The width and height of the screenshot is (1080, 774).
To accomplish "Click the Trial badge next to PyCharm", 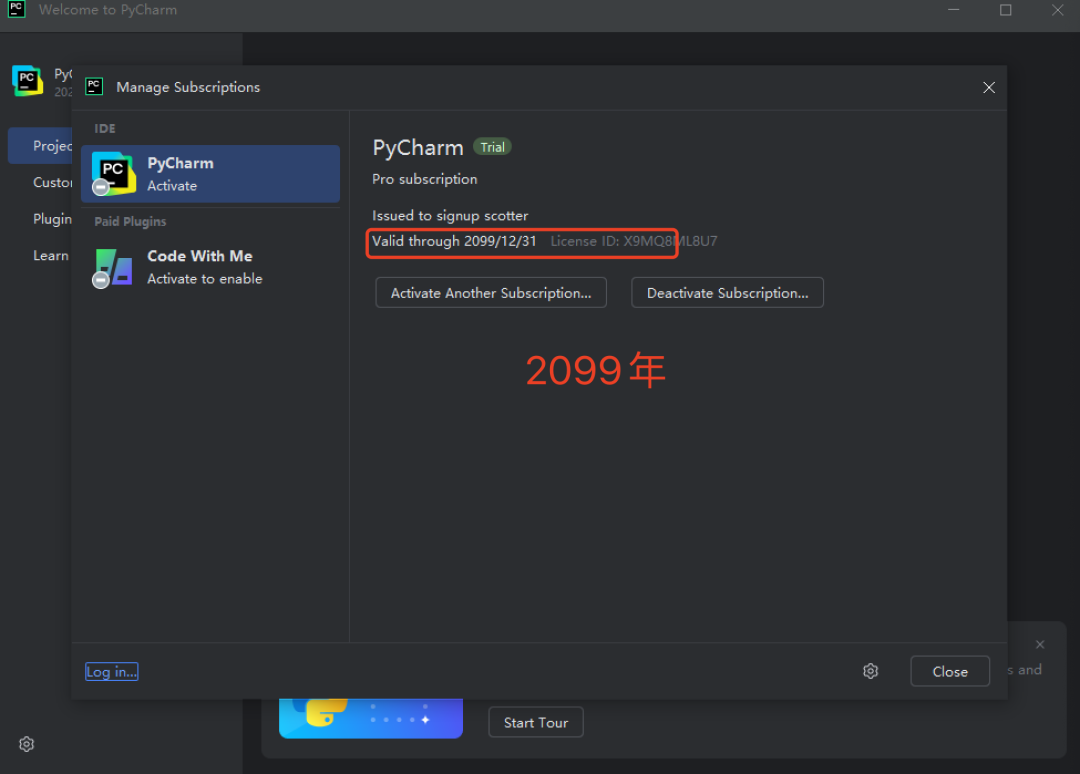I will [x=492, y=147].
